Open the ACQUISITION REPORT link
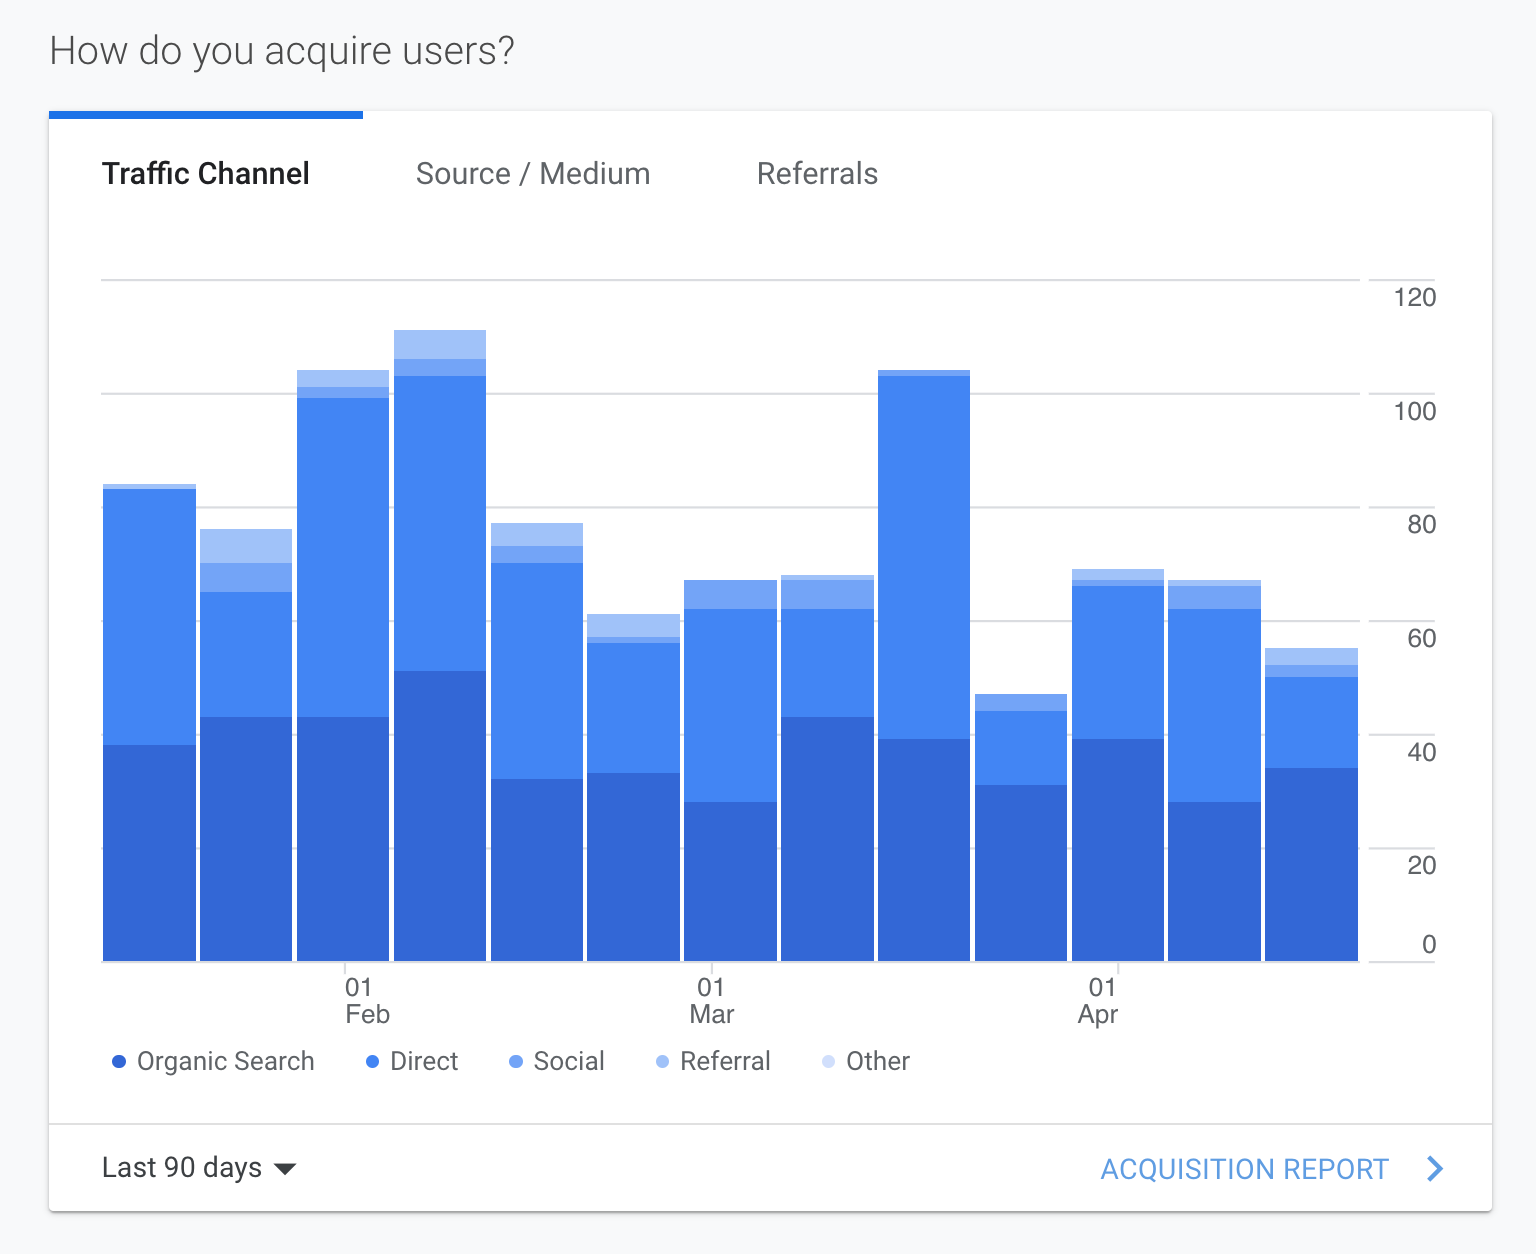 coord(1244,1169)
